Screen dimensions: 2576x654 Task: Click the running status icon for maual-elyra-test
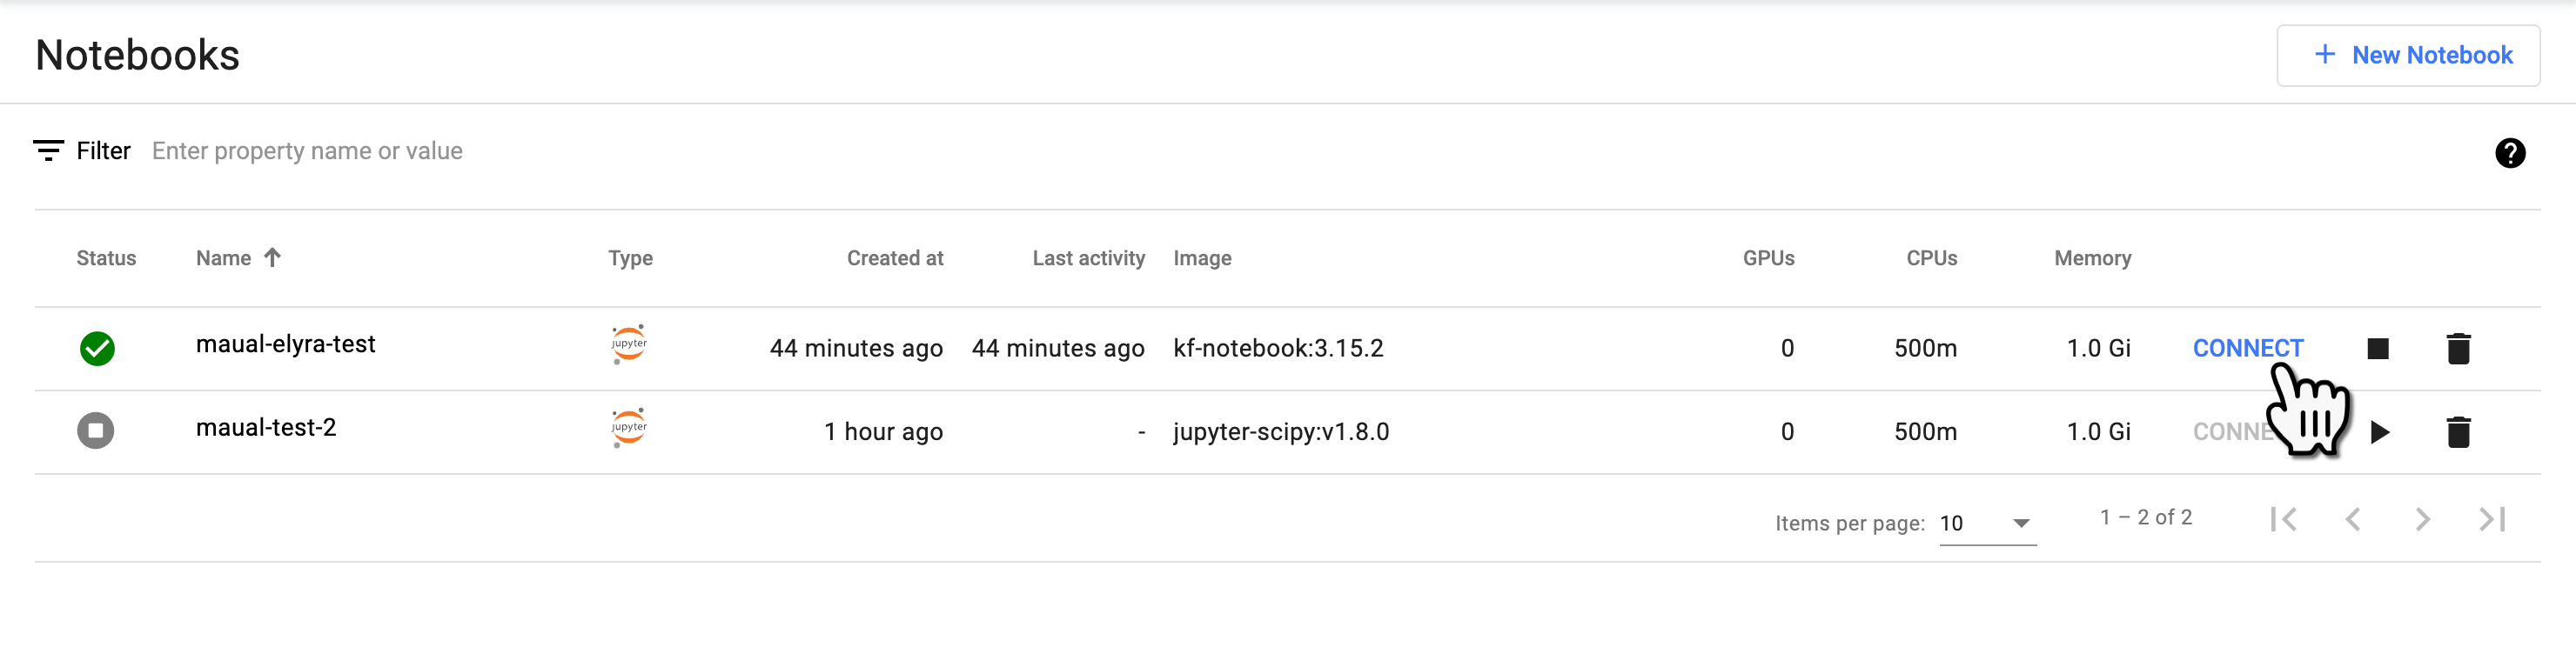tap(97, 348)
